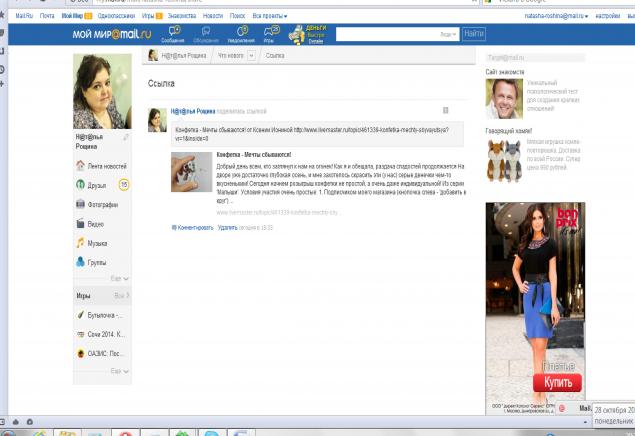The image size is (635, 436).
Task: Launch the Бутылочка game icon
Action: 80,315
